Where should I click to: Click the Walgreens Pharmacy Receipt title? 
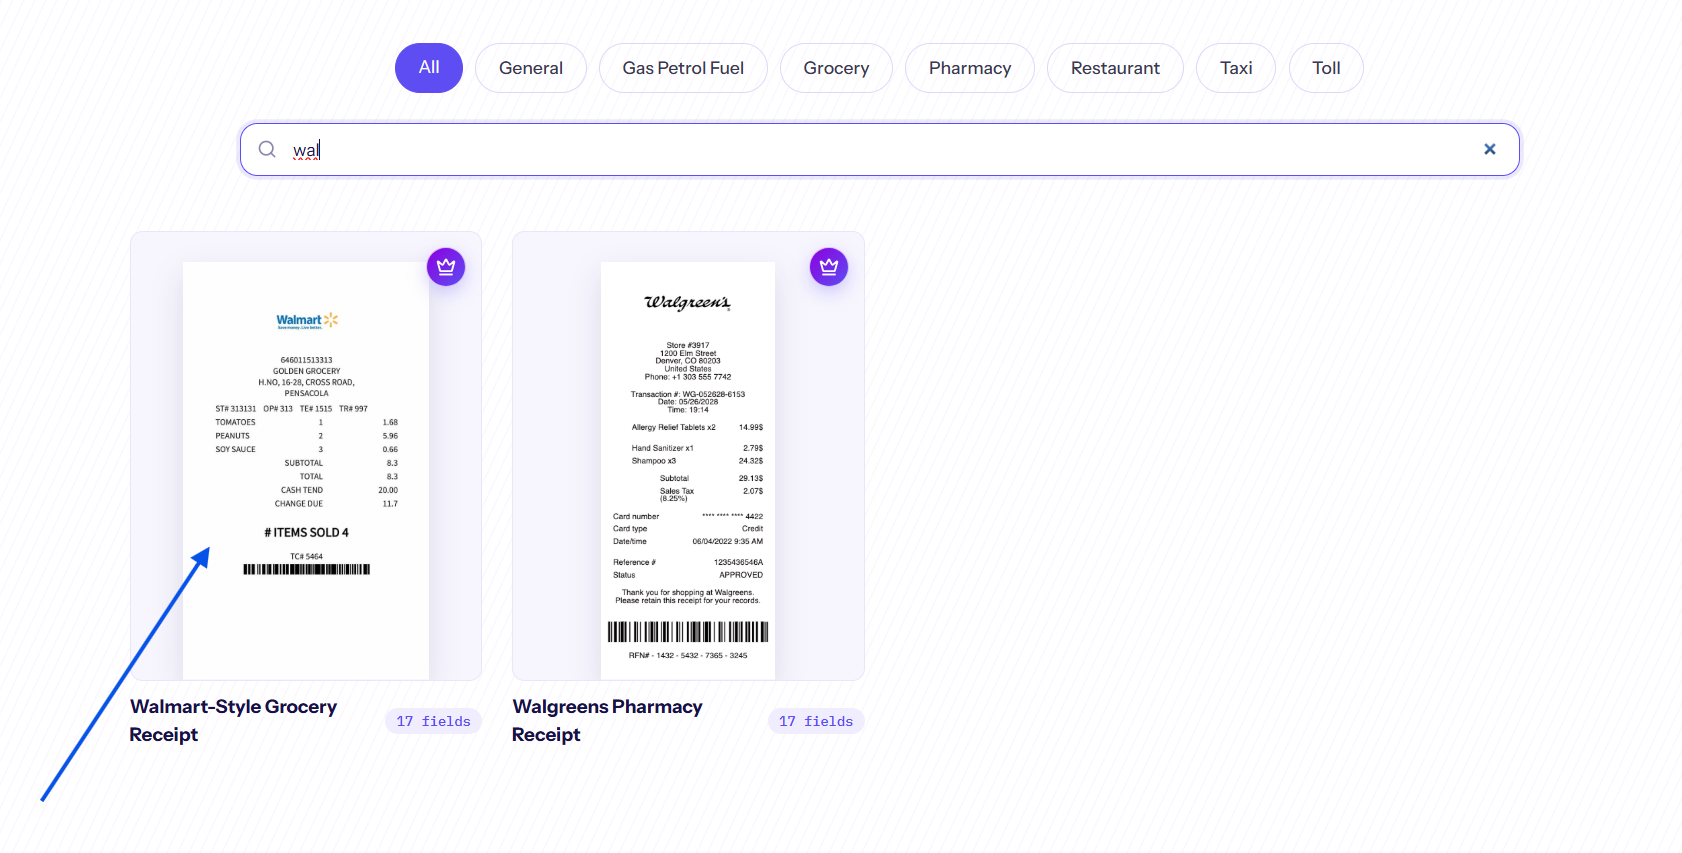coord(607,721)
